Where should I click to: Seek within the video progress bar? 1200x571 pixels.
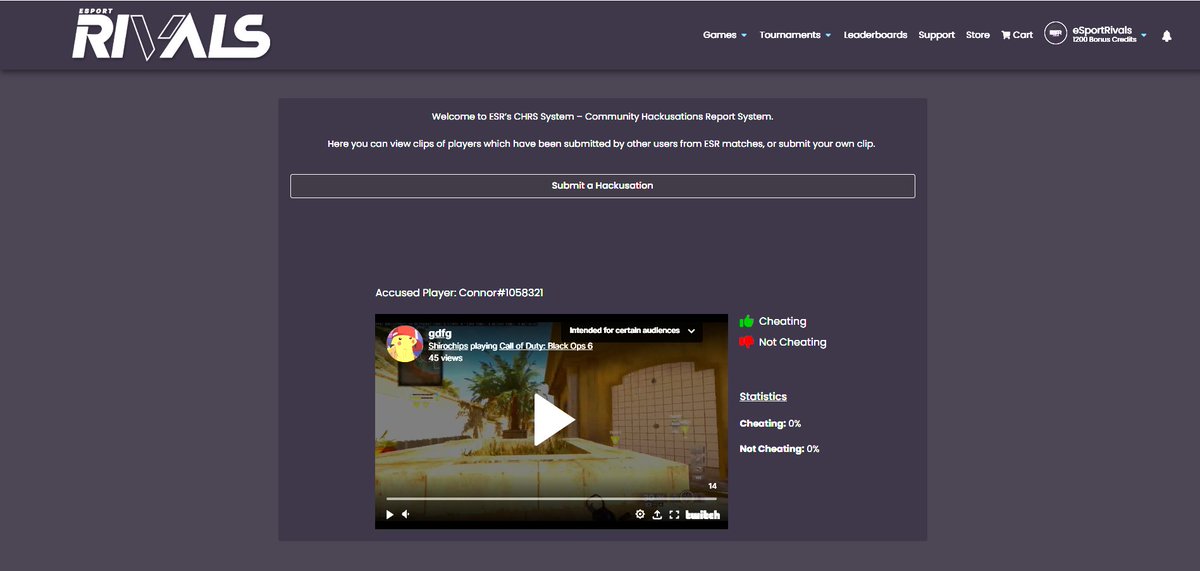[551, 498]
